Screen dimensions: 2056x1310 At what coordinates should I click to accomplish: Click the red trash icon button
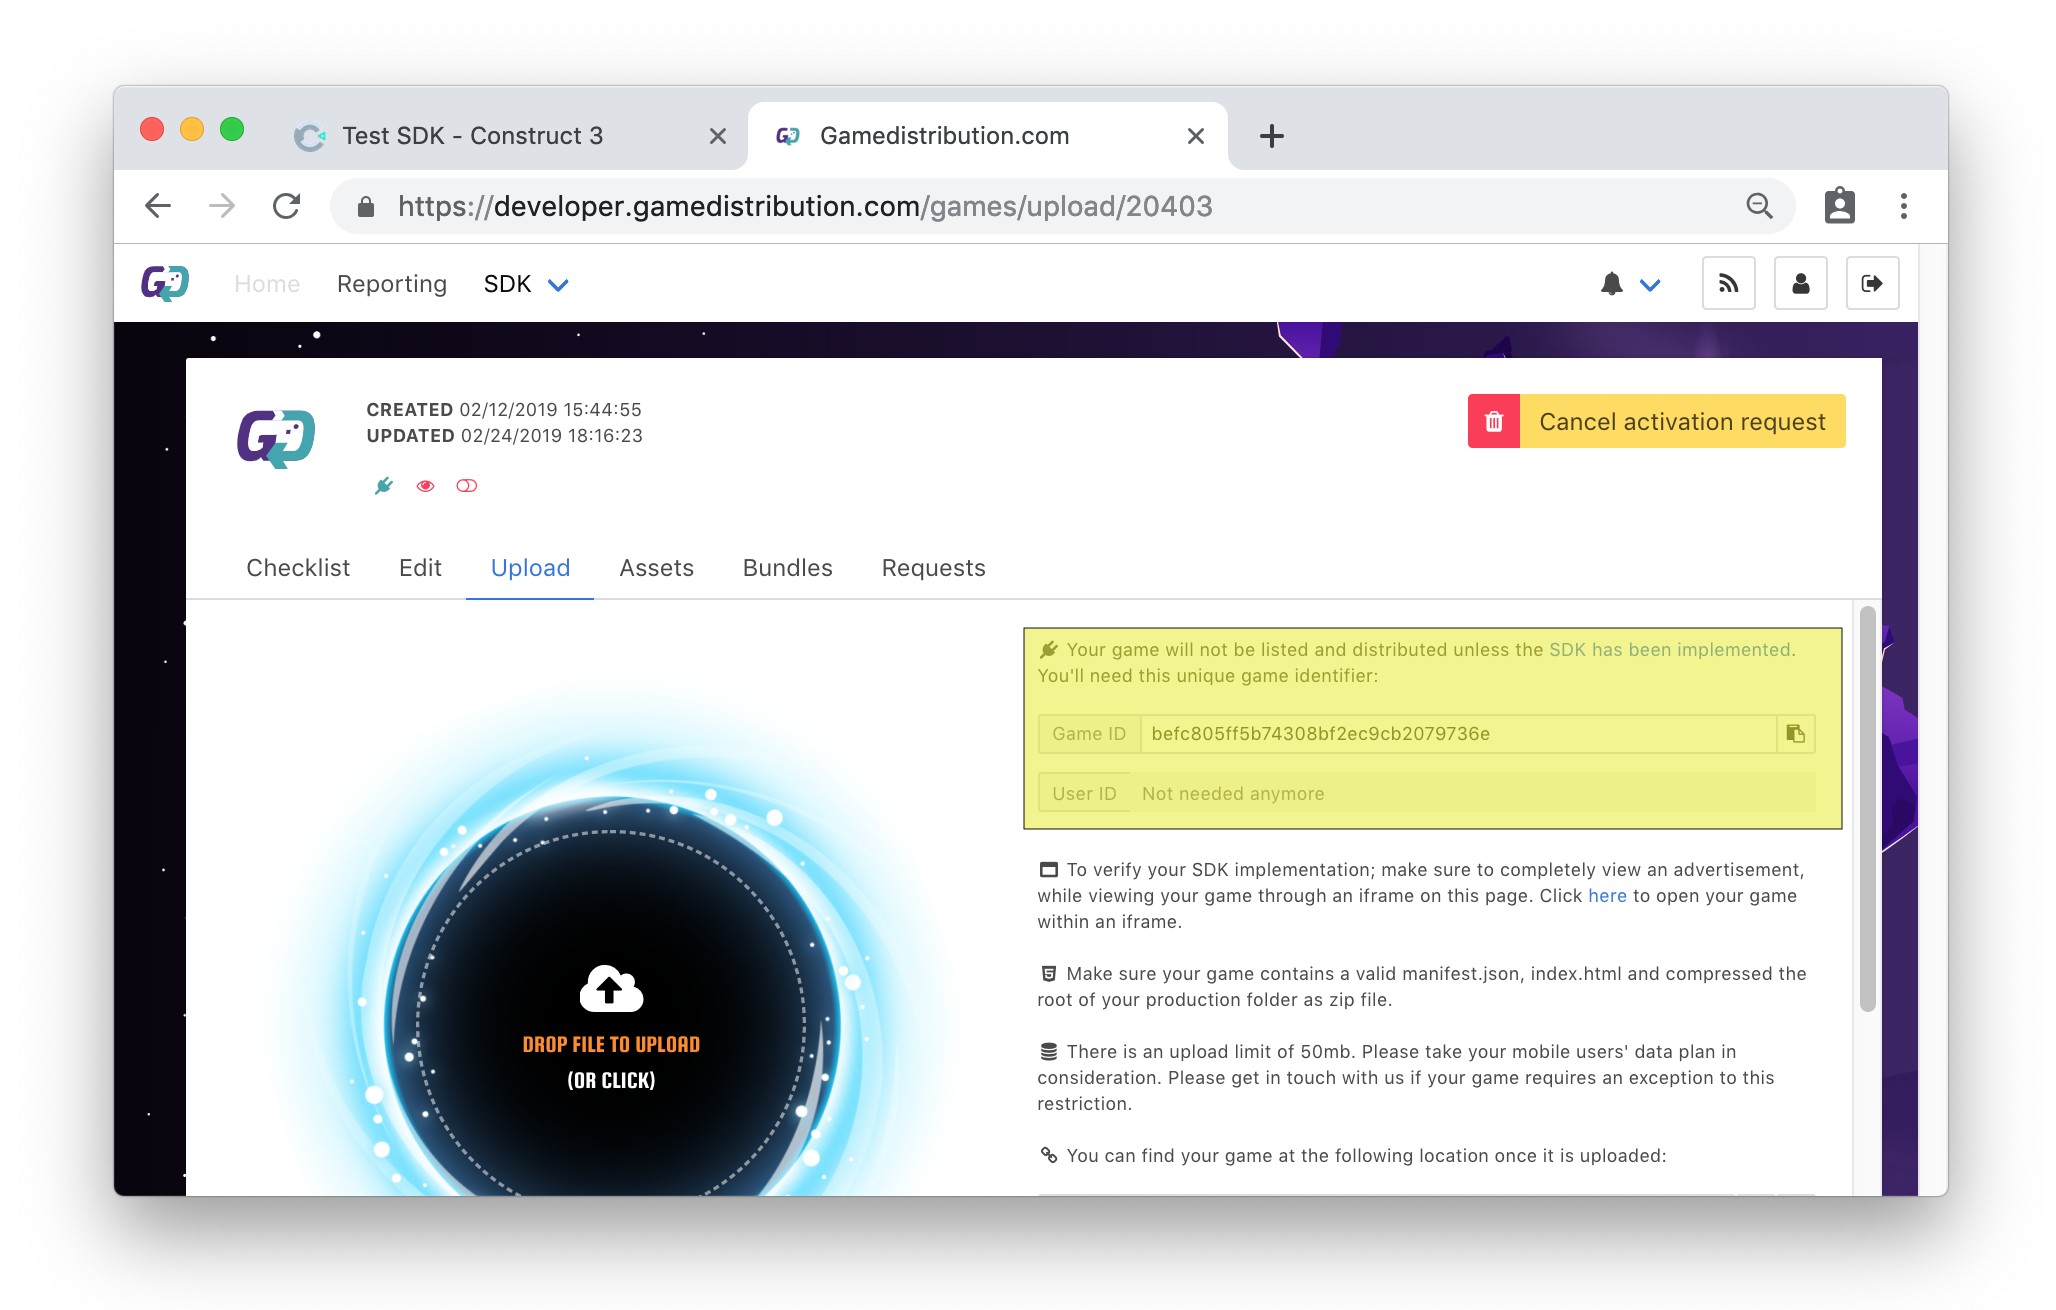pos(1493,422)
